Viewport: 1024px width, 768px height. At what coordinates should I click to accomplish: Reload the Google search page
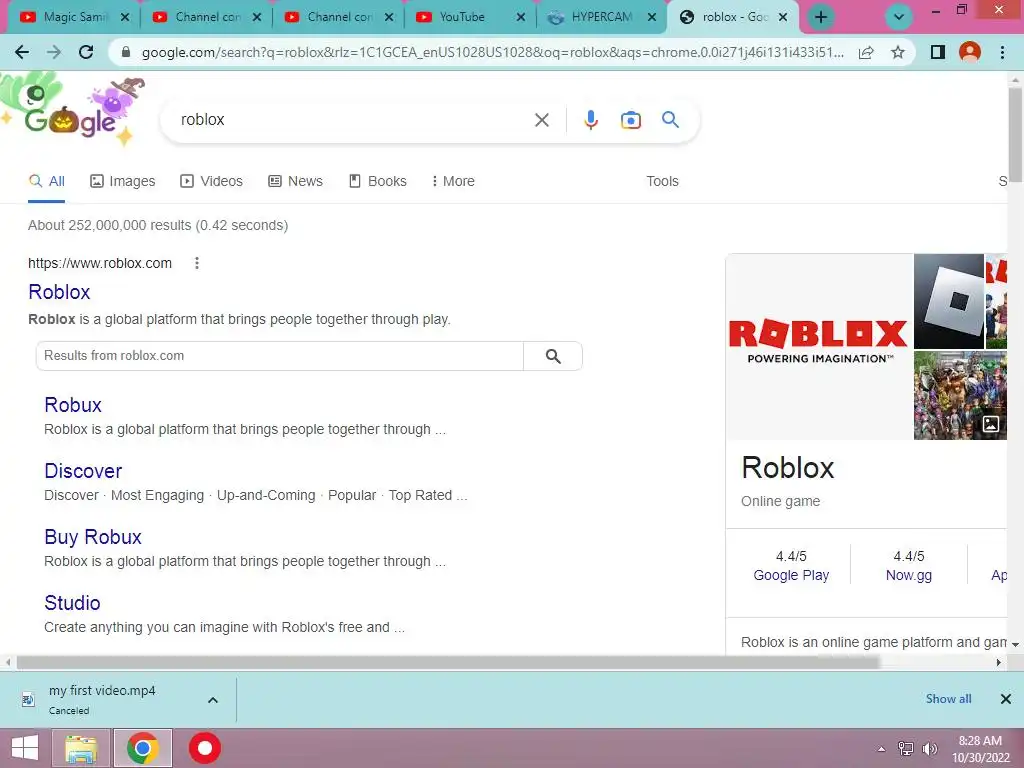(86, 52)
